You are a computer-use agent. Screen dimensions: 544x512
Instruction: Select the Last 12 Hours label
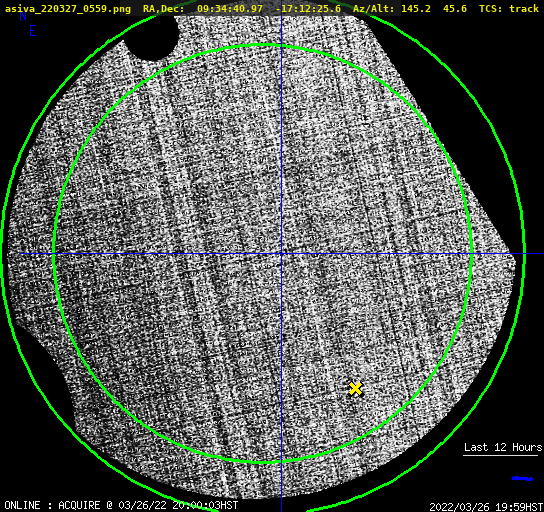click(x=503, y=447)
